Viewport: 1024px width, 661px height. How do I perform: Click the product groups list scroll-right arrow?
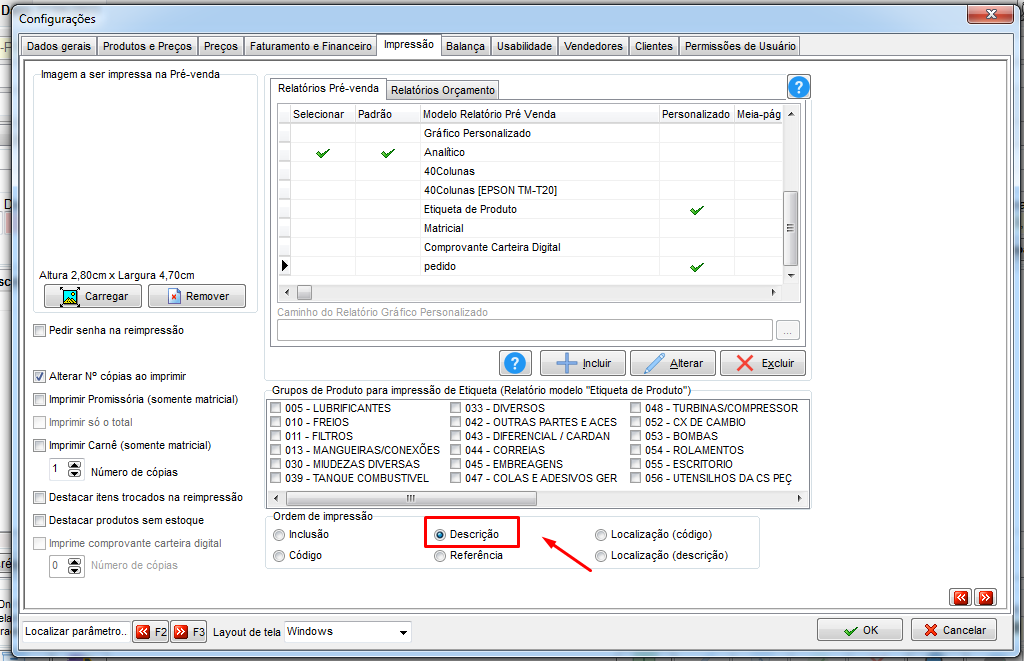coord(800,498)
